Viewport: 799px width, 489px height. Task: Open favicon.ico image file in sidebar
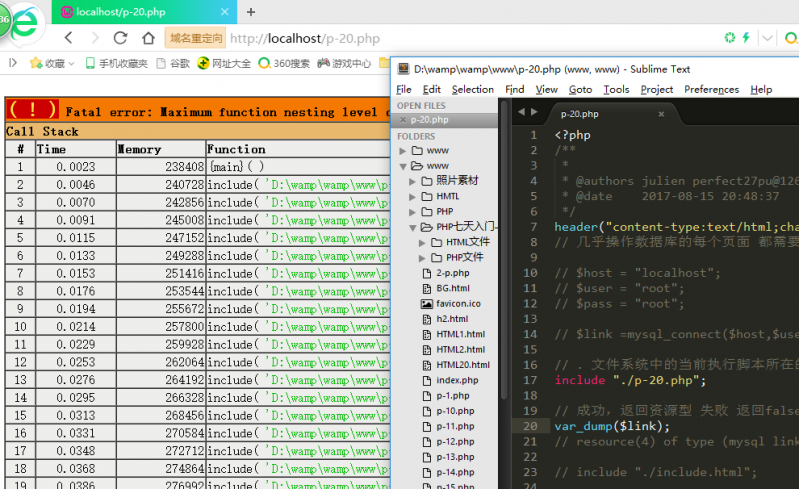pyautogui.click(x=458, y=303)
